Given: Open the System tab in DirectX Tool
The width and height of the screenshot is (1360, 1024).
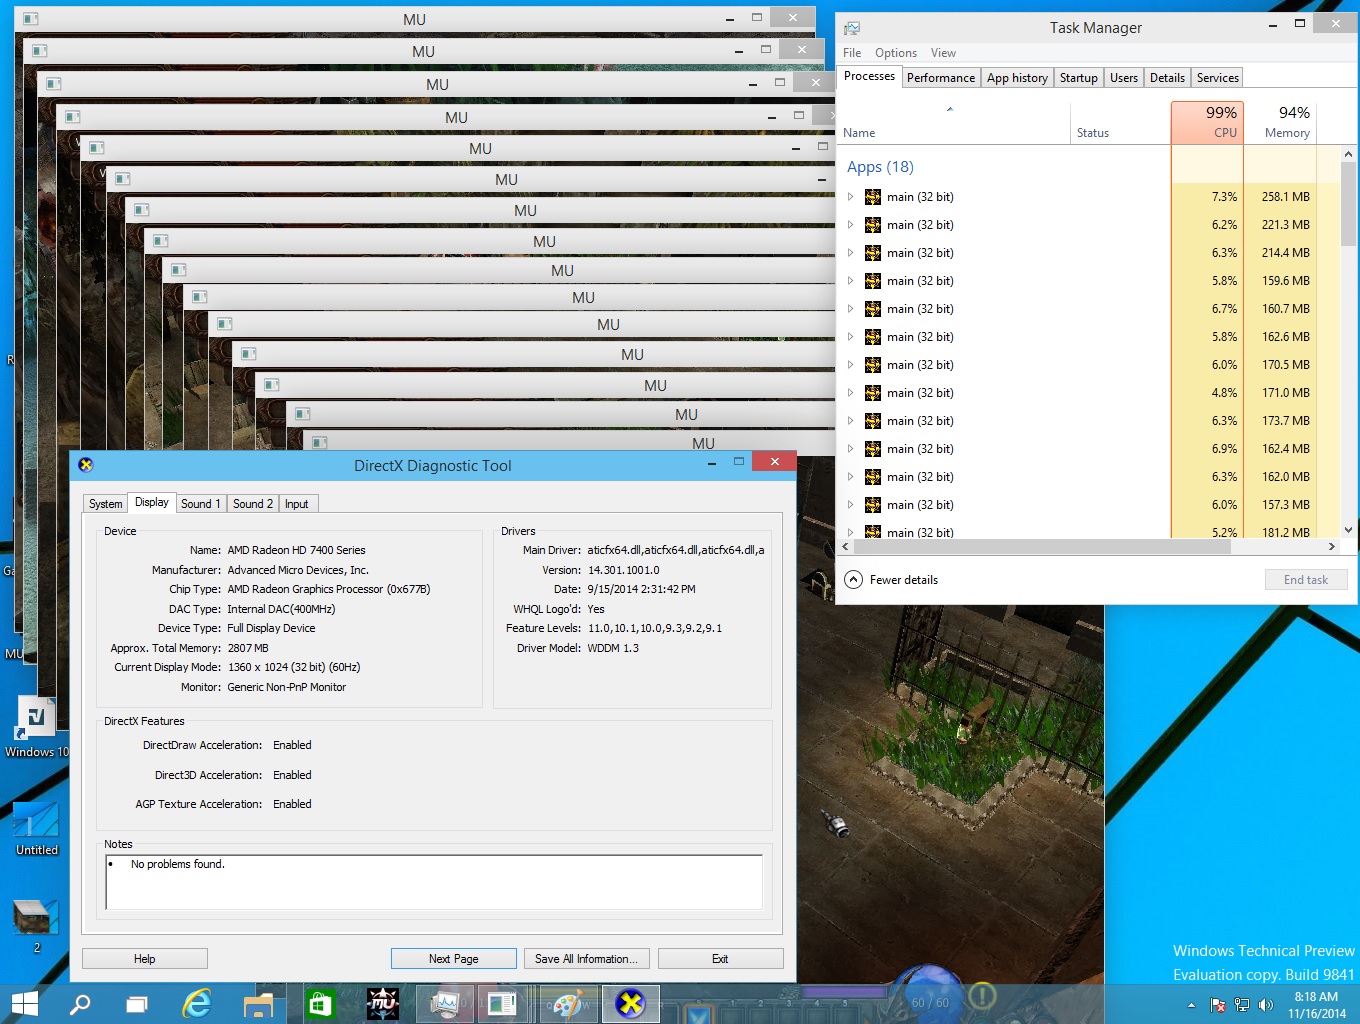Looking at the screenshot, I should click(105, 504).
